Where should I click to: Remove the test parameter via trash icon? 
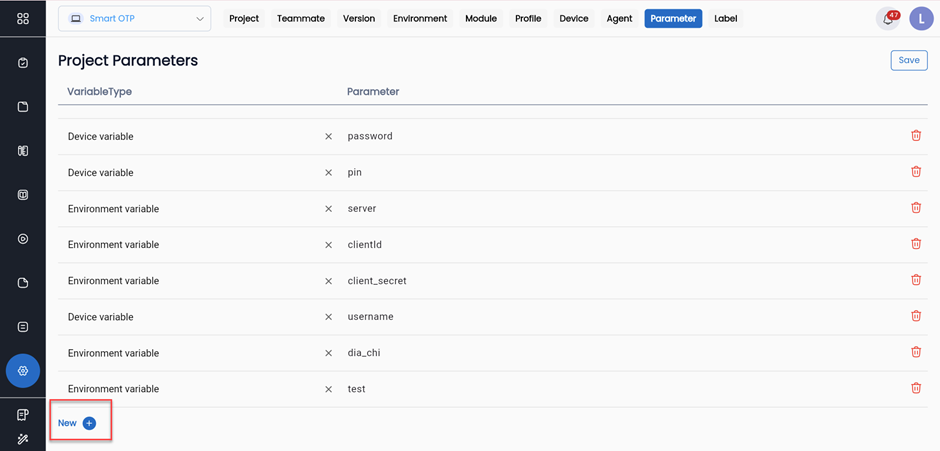click(915, 388)
